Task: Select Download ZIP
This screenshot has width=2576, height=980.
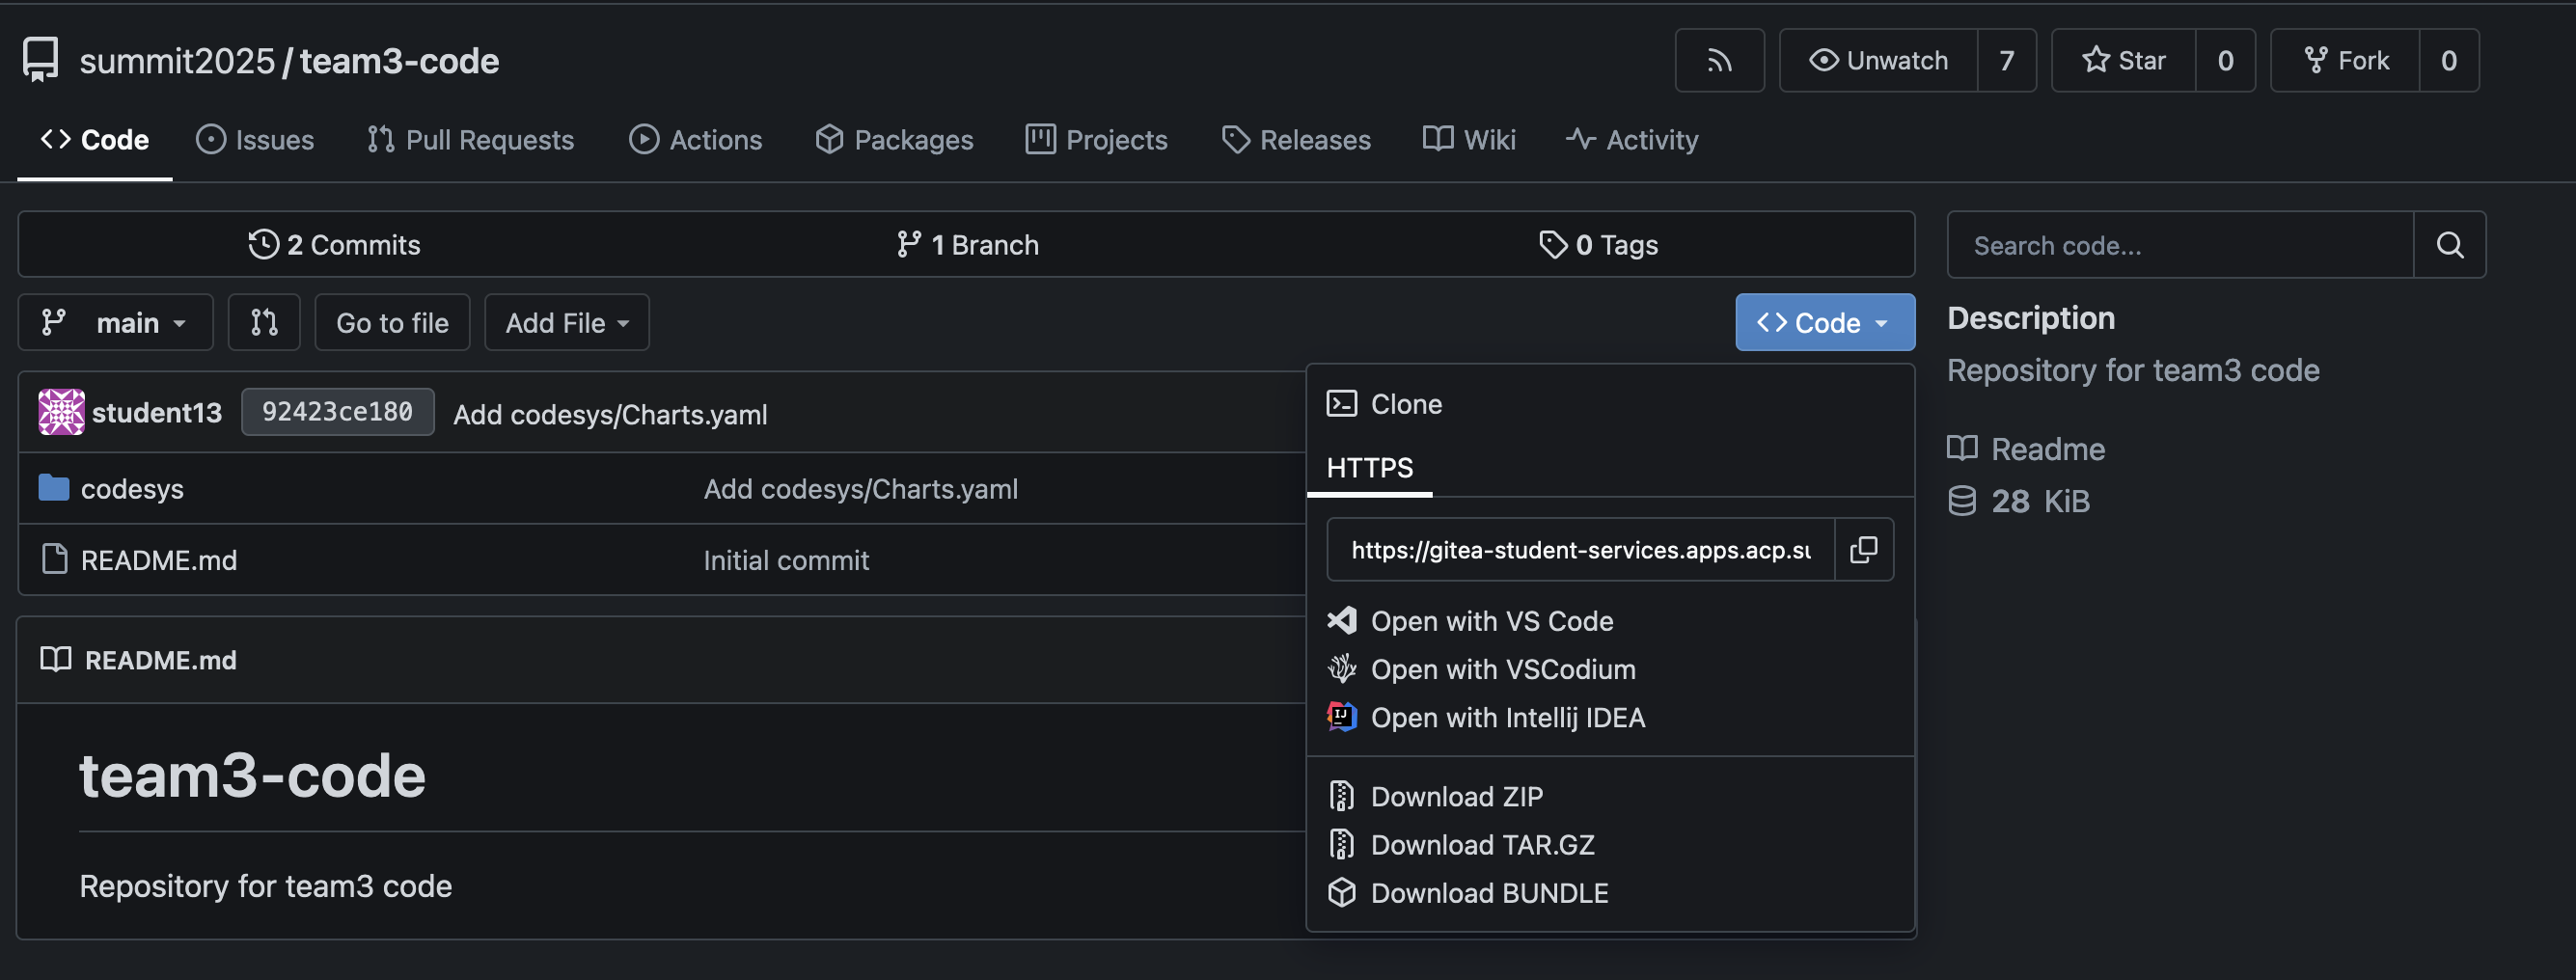Action: coord(1456,797)
